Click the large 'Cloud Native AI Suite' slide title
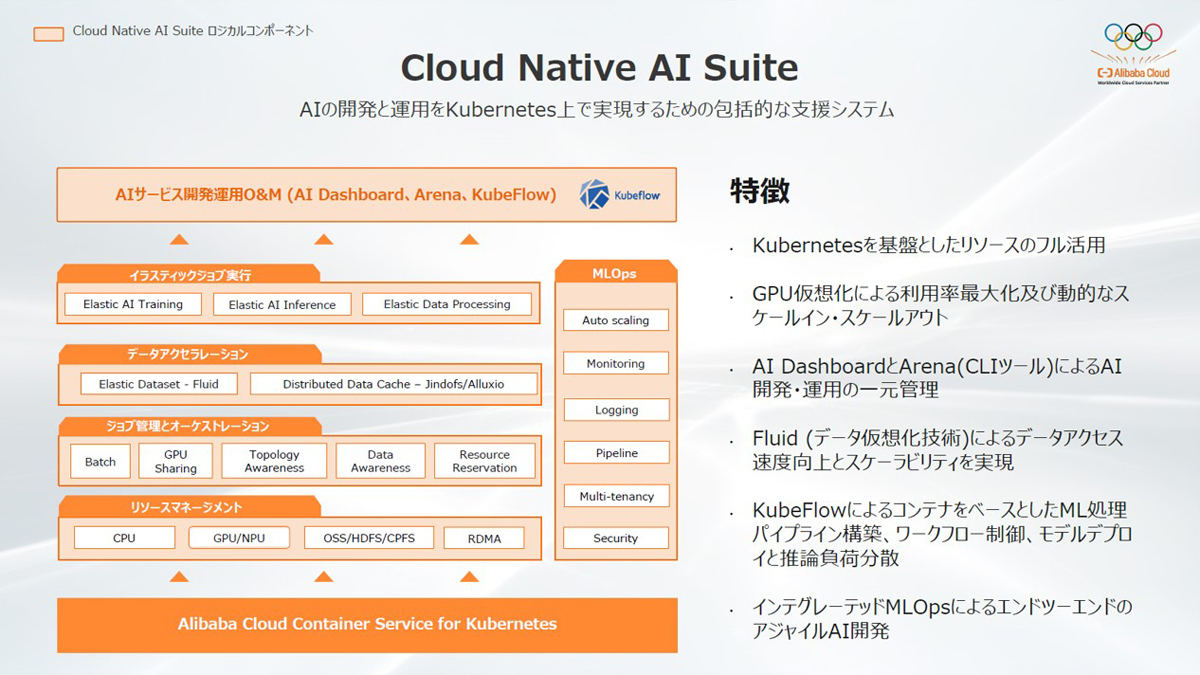 599,68
